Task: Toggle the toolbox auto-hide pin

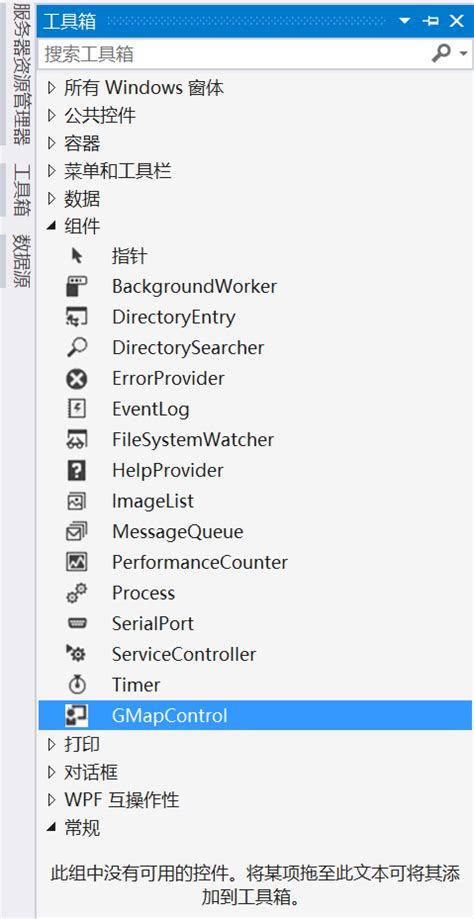Action: [431, 21]
